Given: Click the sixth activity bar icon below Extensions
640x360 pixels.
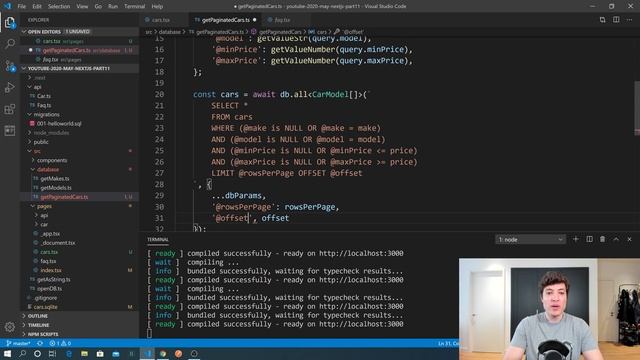Looking at the screenshot, I should point(10,131).
